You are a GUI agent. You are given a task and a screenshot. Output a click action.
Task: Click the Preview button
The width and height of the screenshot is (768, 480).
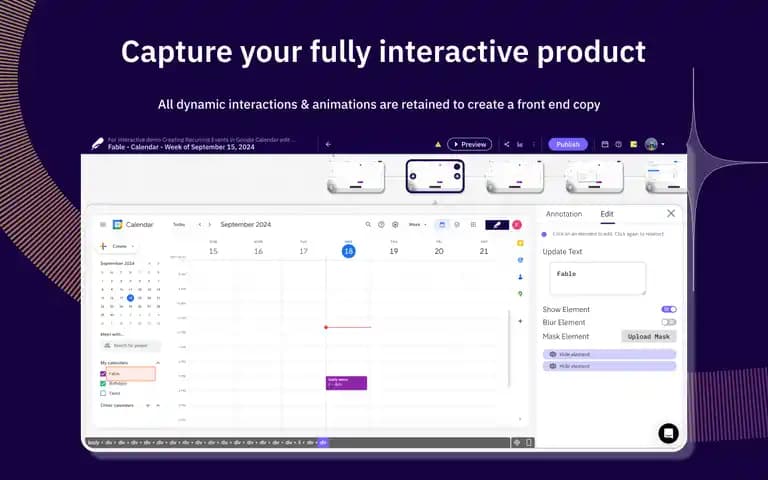tap(469, 144)
